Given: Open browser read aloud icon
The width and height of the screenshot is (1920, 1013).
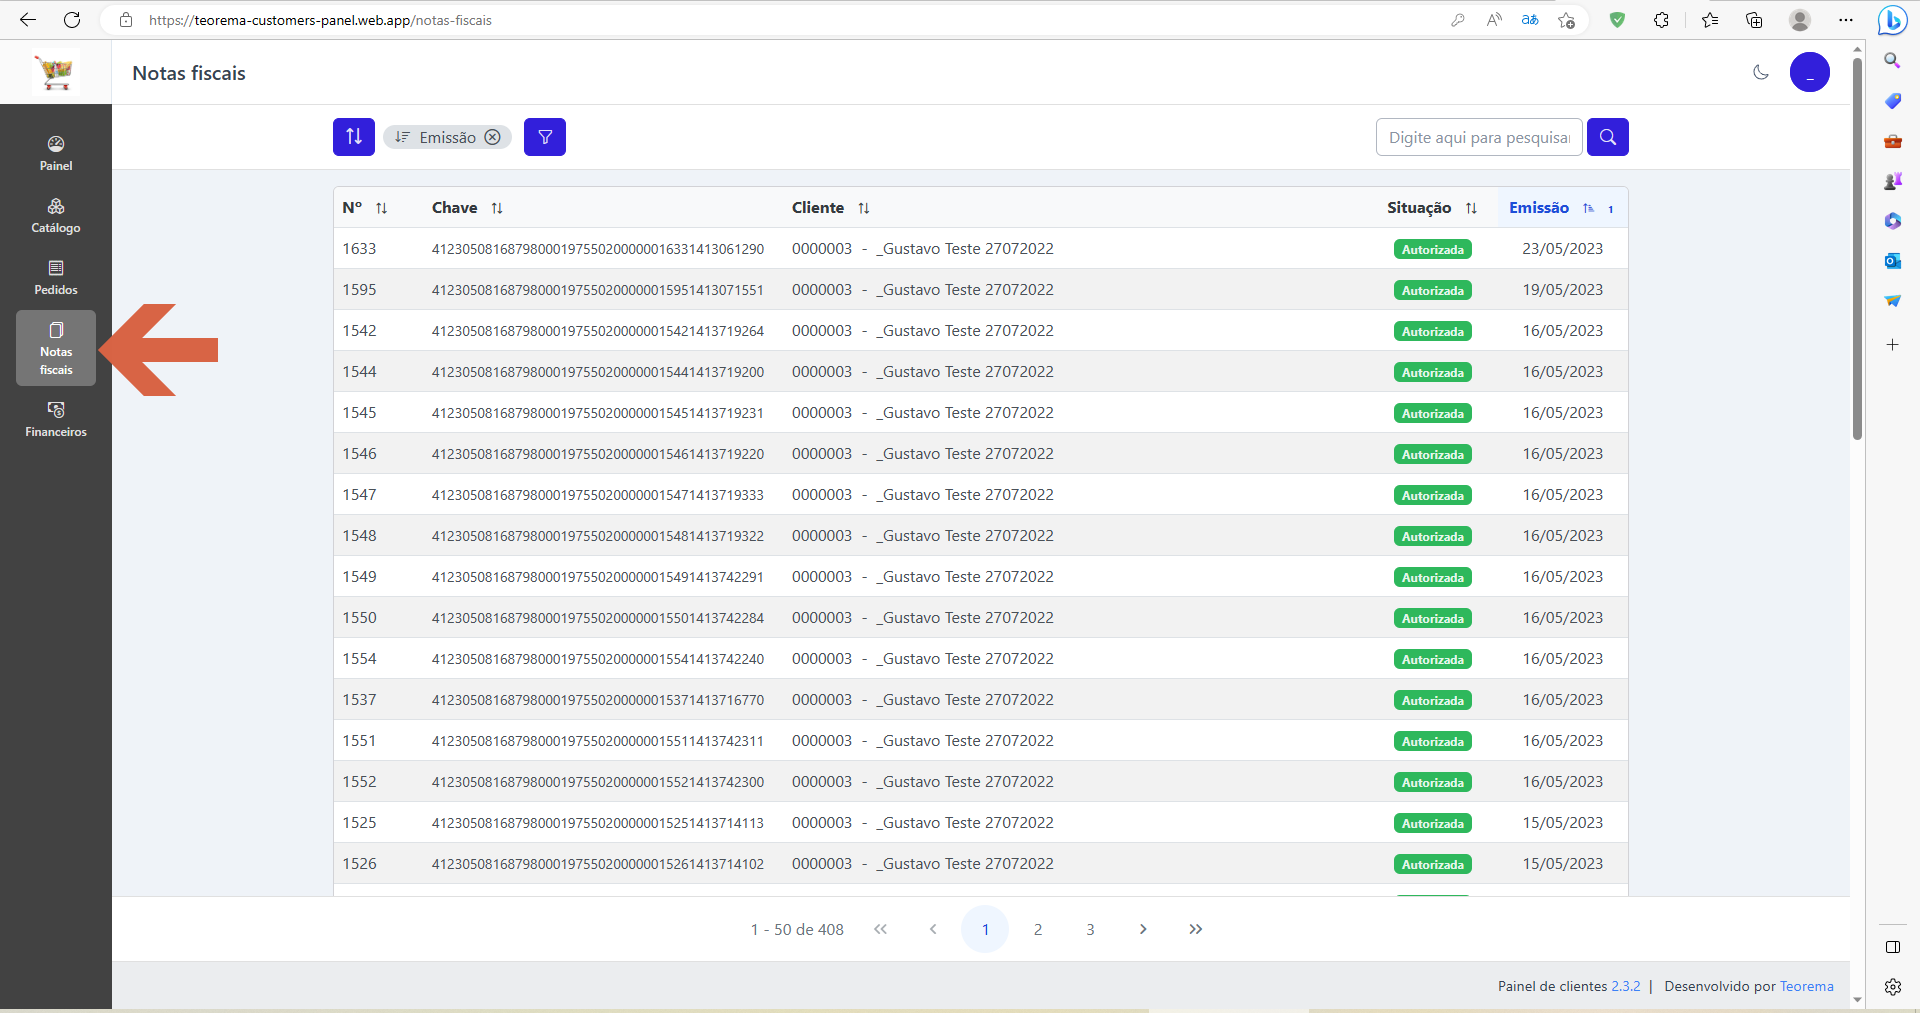Looking at the screenshot, I should click(1494, 20).
